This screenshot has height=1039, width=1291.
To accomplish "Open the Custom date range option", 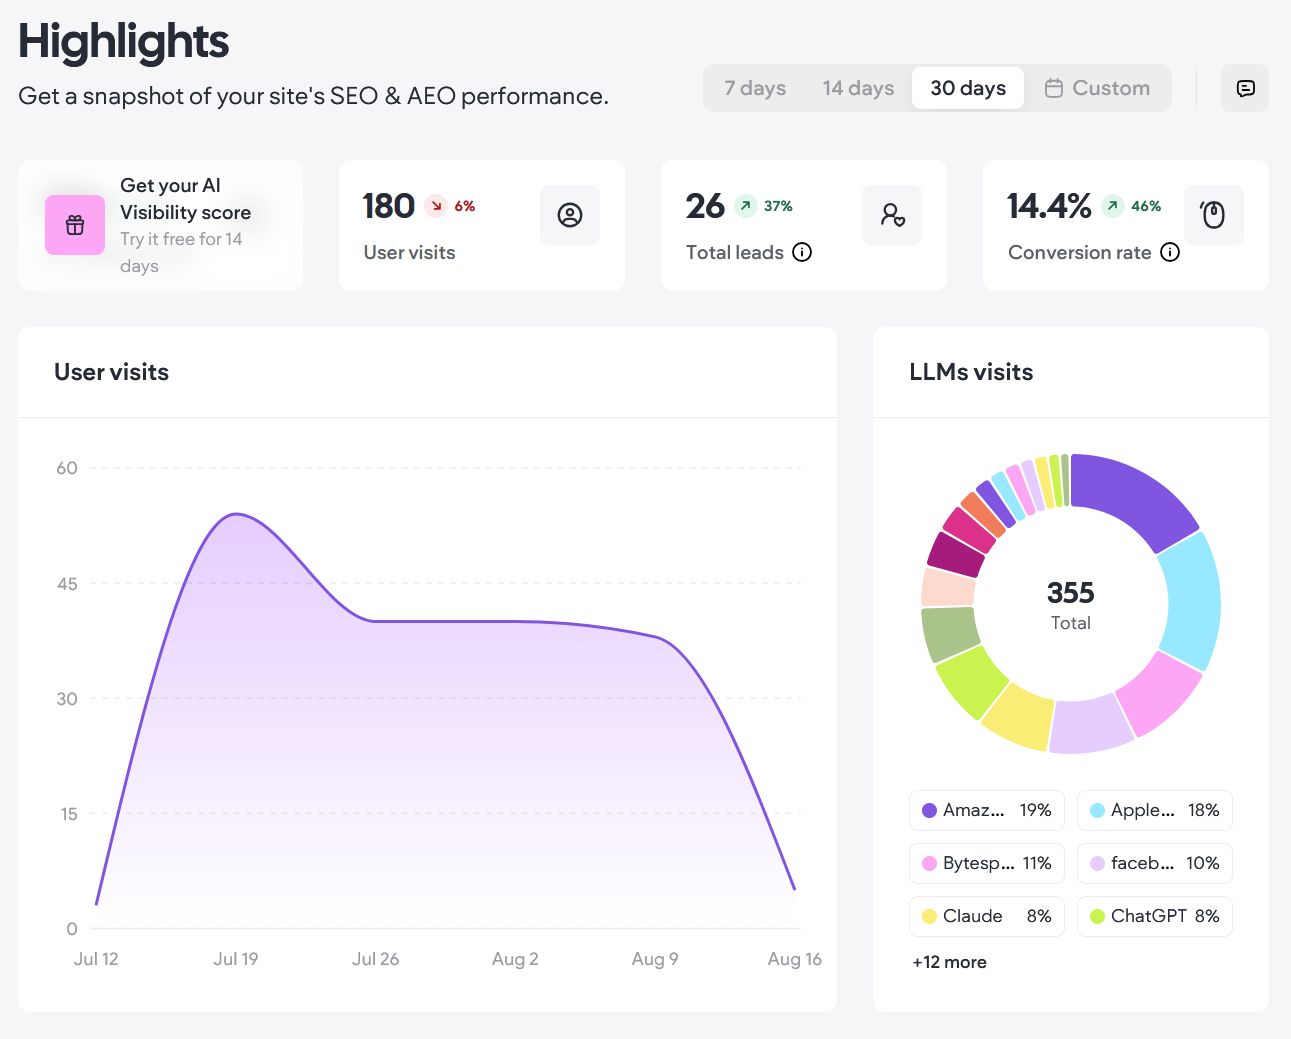I will click(x=1097, y=88).
